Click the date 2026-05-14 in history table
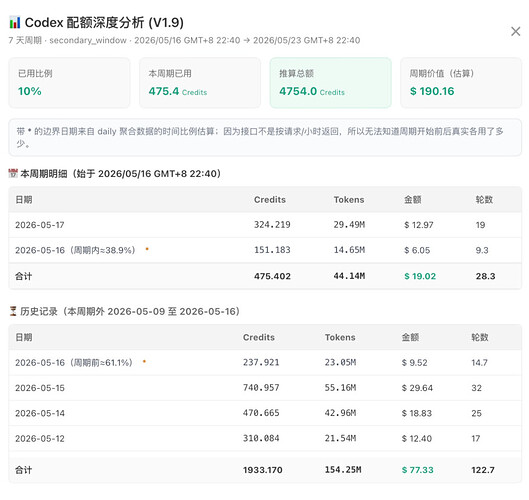This screenshot has height=500, width=529. [40, 413]
